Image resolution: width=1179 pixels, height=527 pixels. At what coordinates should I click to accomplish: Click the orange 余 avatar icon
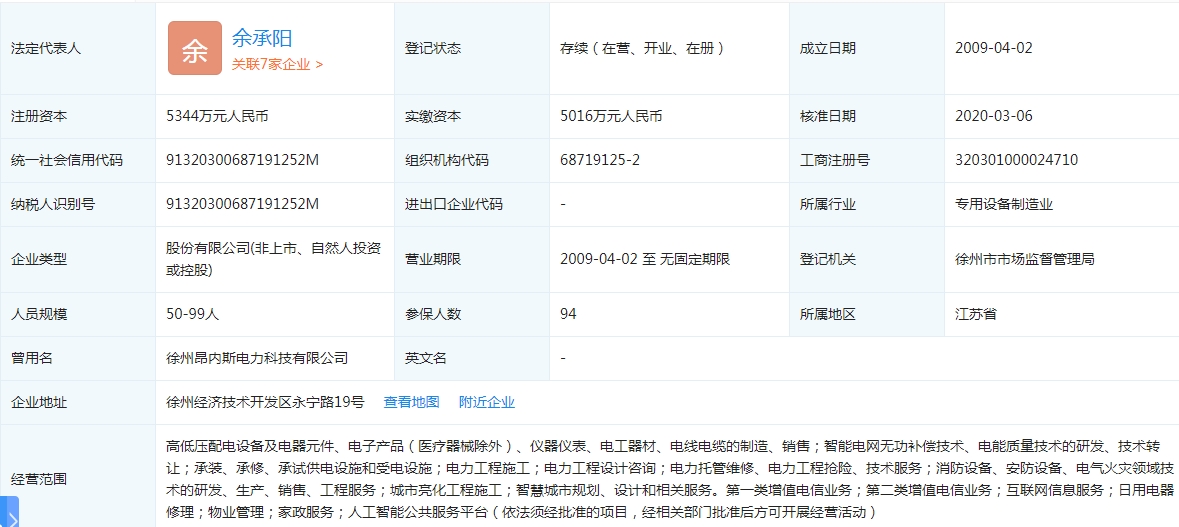pos(194,48)
